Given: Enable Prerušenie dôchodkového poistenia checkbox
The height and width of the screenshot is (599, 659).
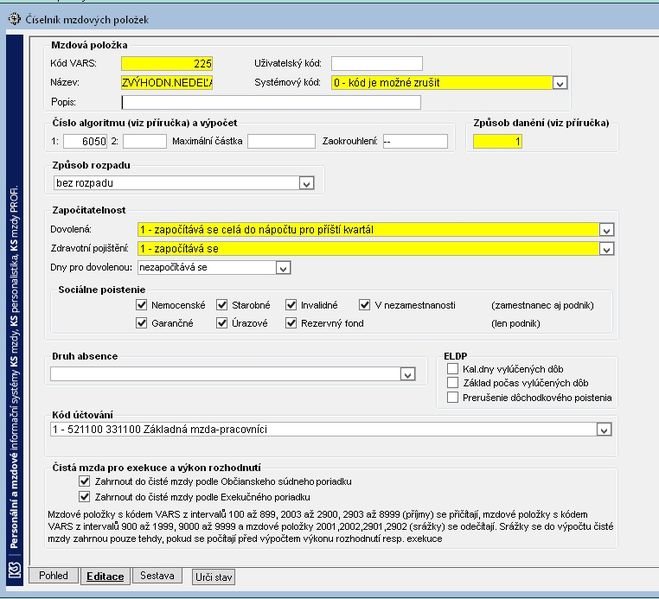Looking at the screenshot, I should click(x=453, y=397).
